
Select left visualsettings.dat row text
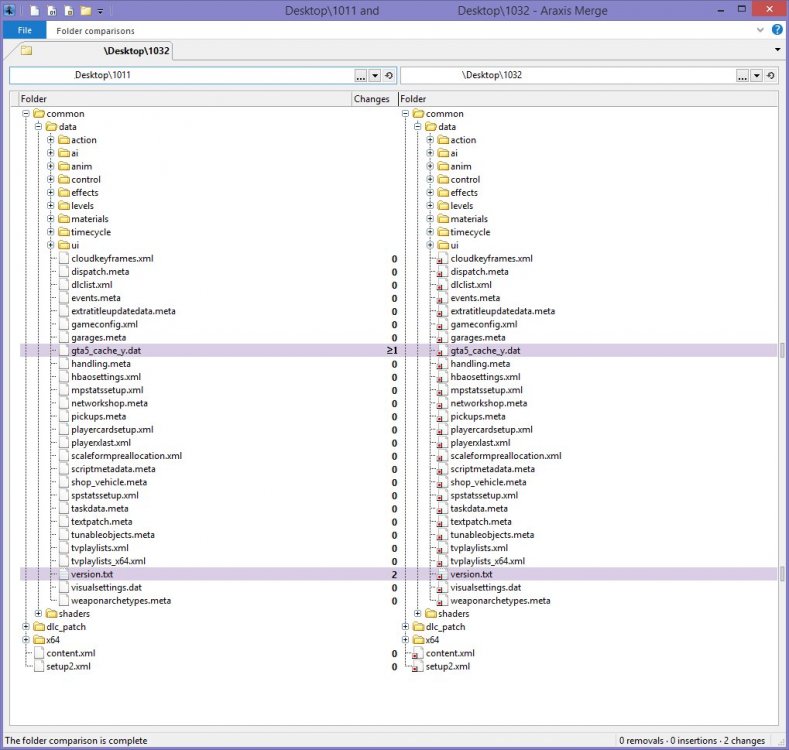(106, 587)
